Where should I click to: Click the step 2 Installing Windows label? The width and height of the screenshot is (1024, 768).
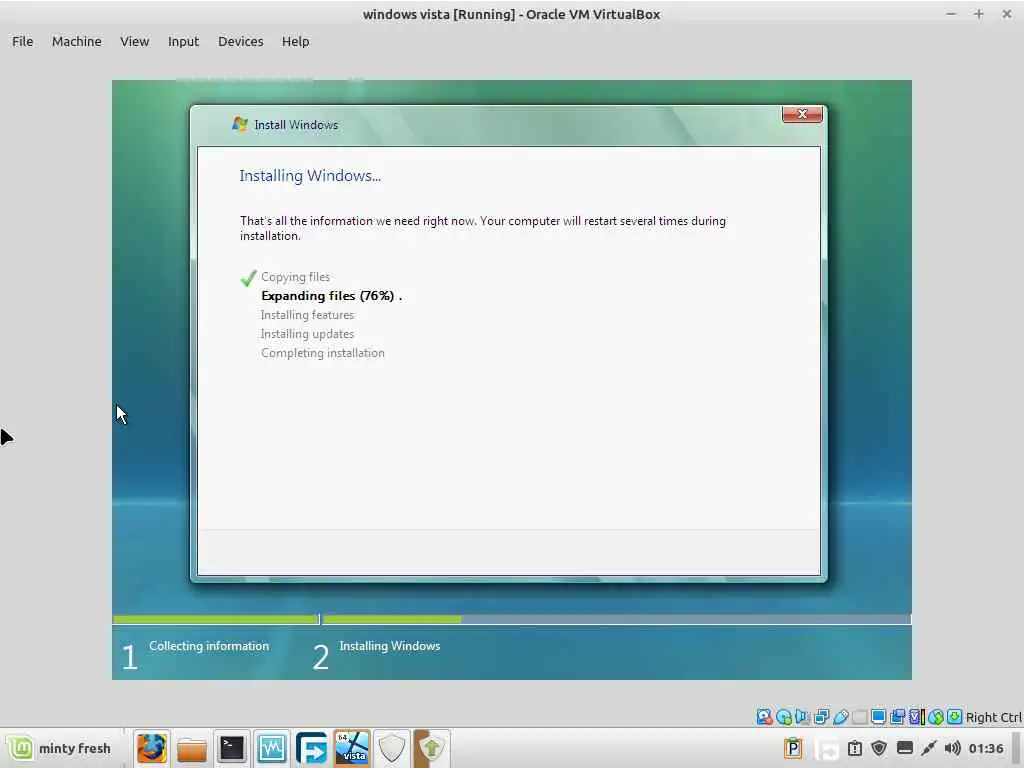[389, 646]
